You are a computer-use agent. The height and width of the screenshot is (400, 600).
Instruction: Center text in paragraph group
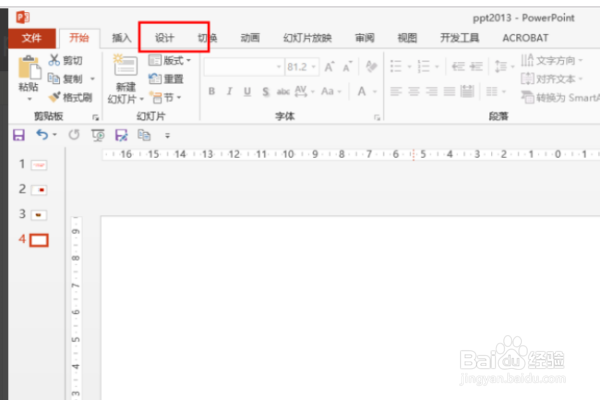point(414,91)
